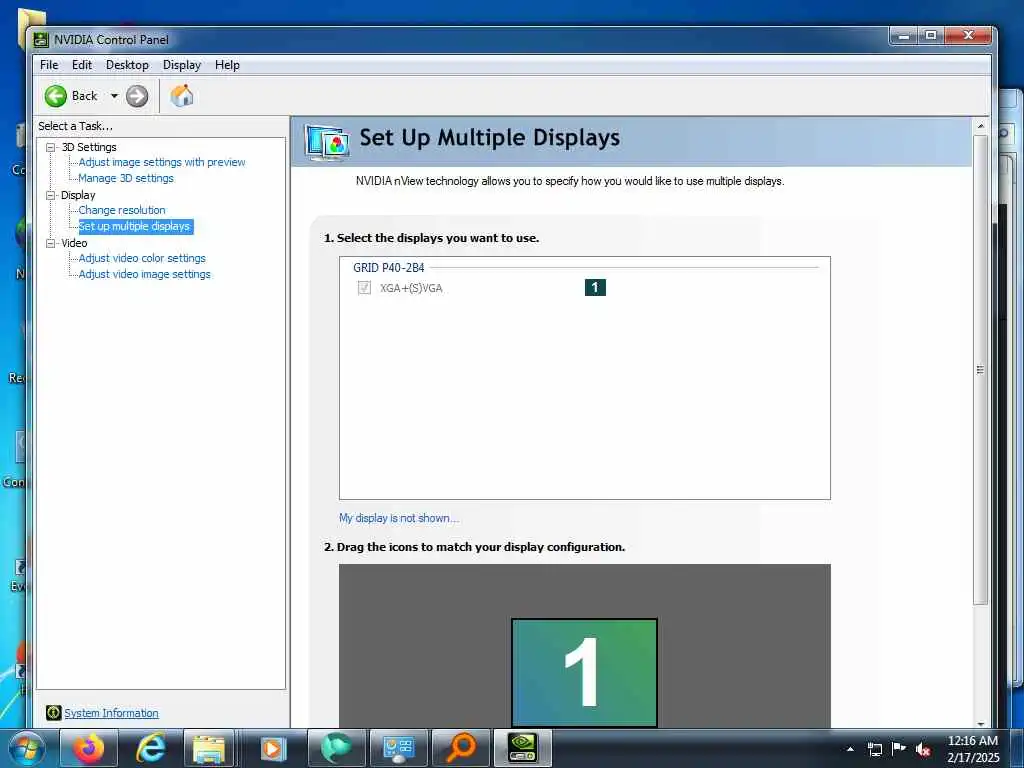Open the Desktop menu
The image size is (1024, 768).
(x=127, y=65)
